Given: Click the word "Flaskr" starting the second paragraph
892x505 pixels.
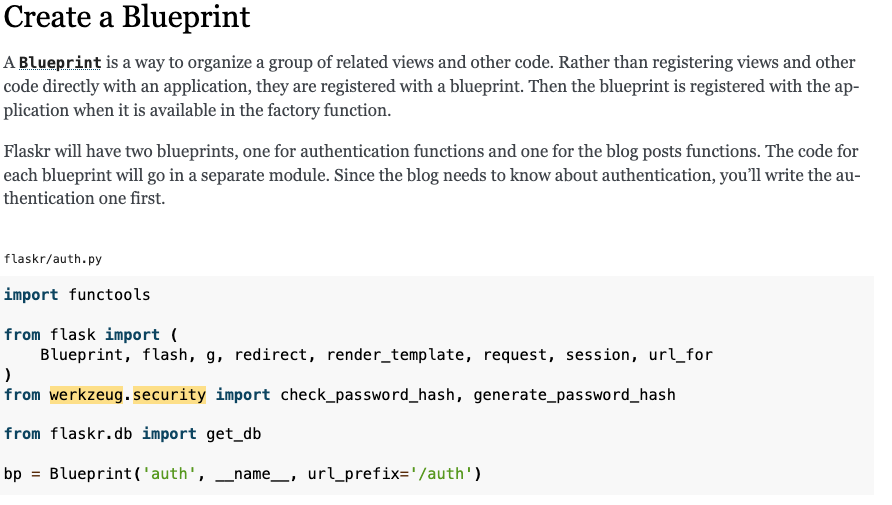Looking at the screenshot, I should coord(29,152).
